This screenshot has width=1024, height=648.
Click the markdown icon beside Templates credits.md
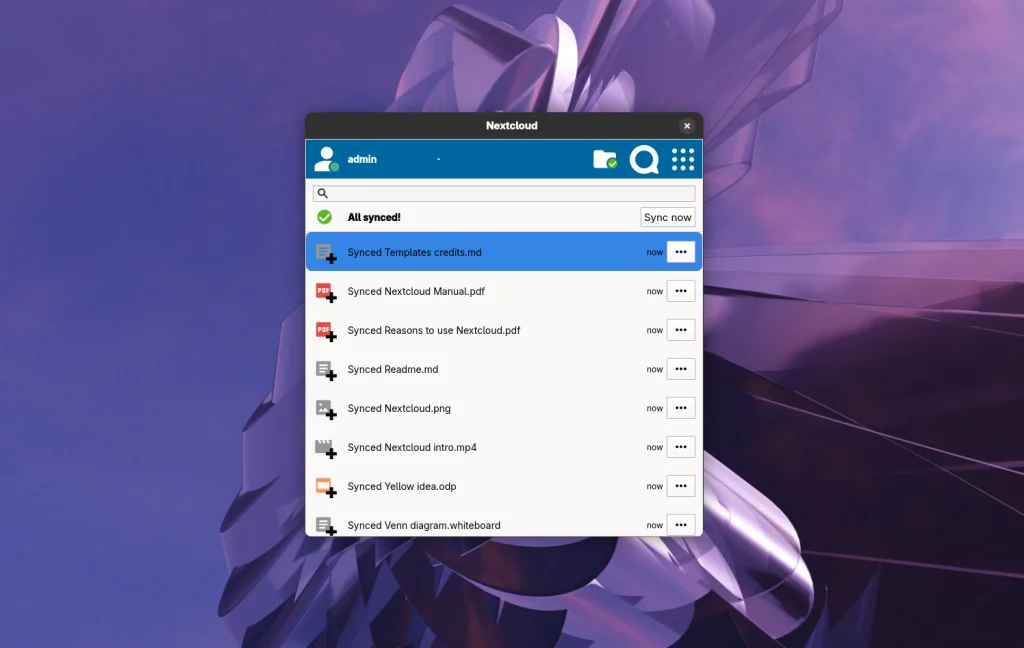(x=324, y=252)
